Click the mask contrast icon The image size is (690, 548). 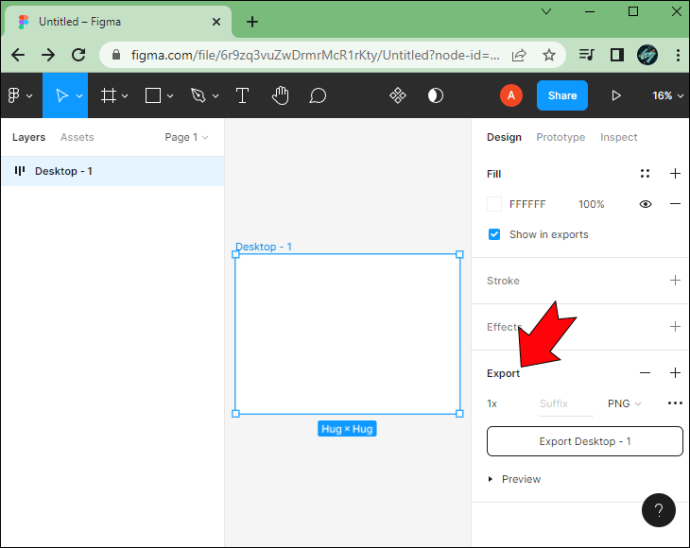435,96
